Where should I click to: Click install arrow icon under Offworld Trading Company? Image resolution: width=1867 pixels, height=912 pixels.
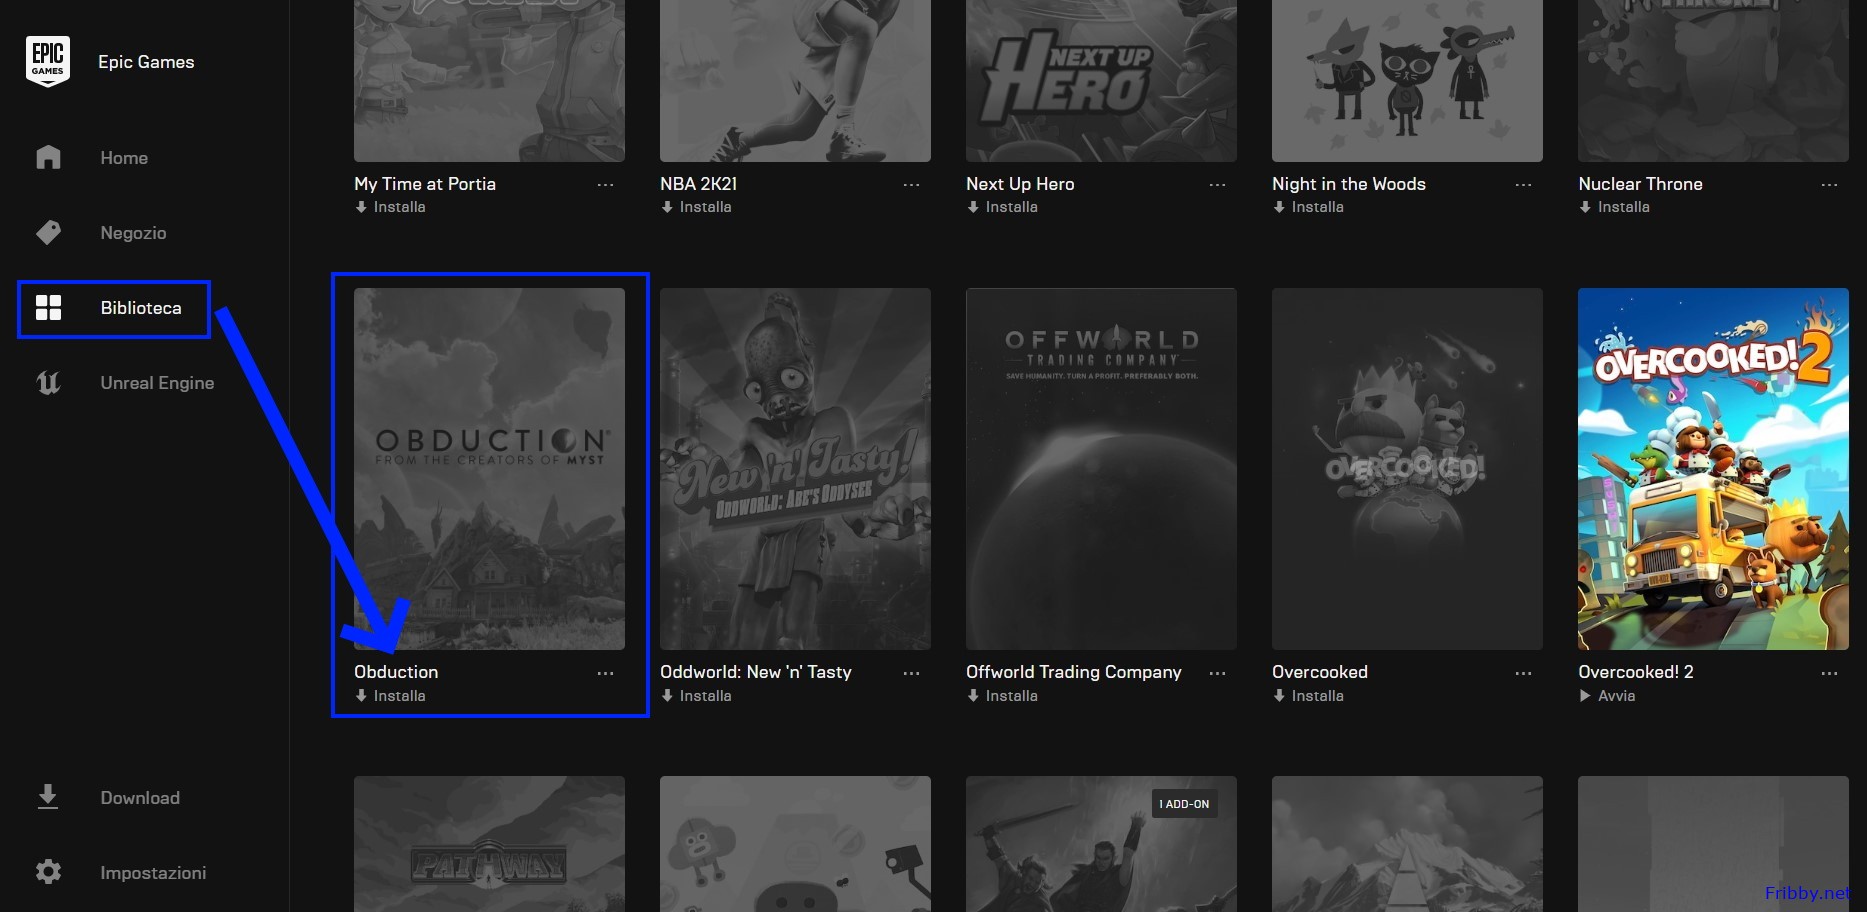click(x=973, y=696)
